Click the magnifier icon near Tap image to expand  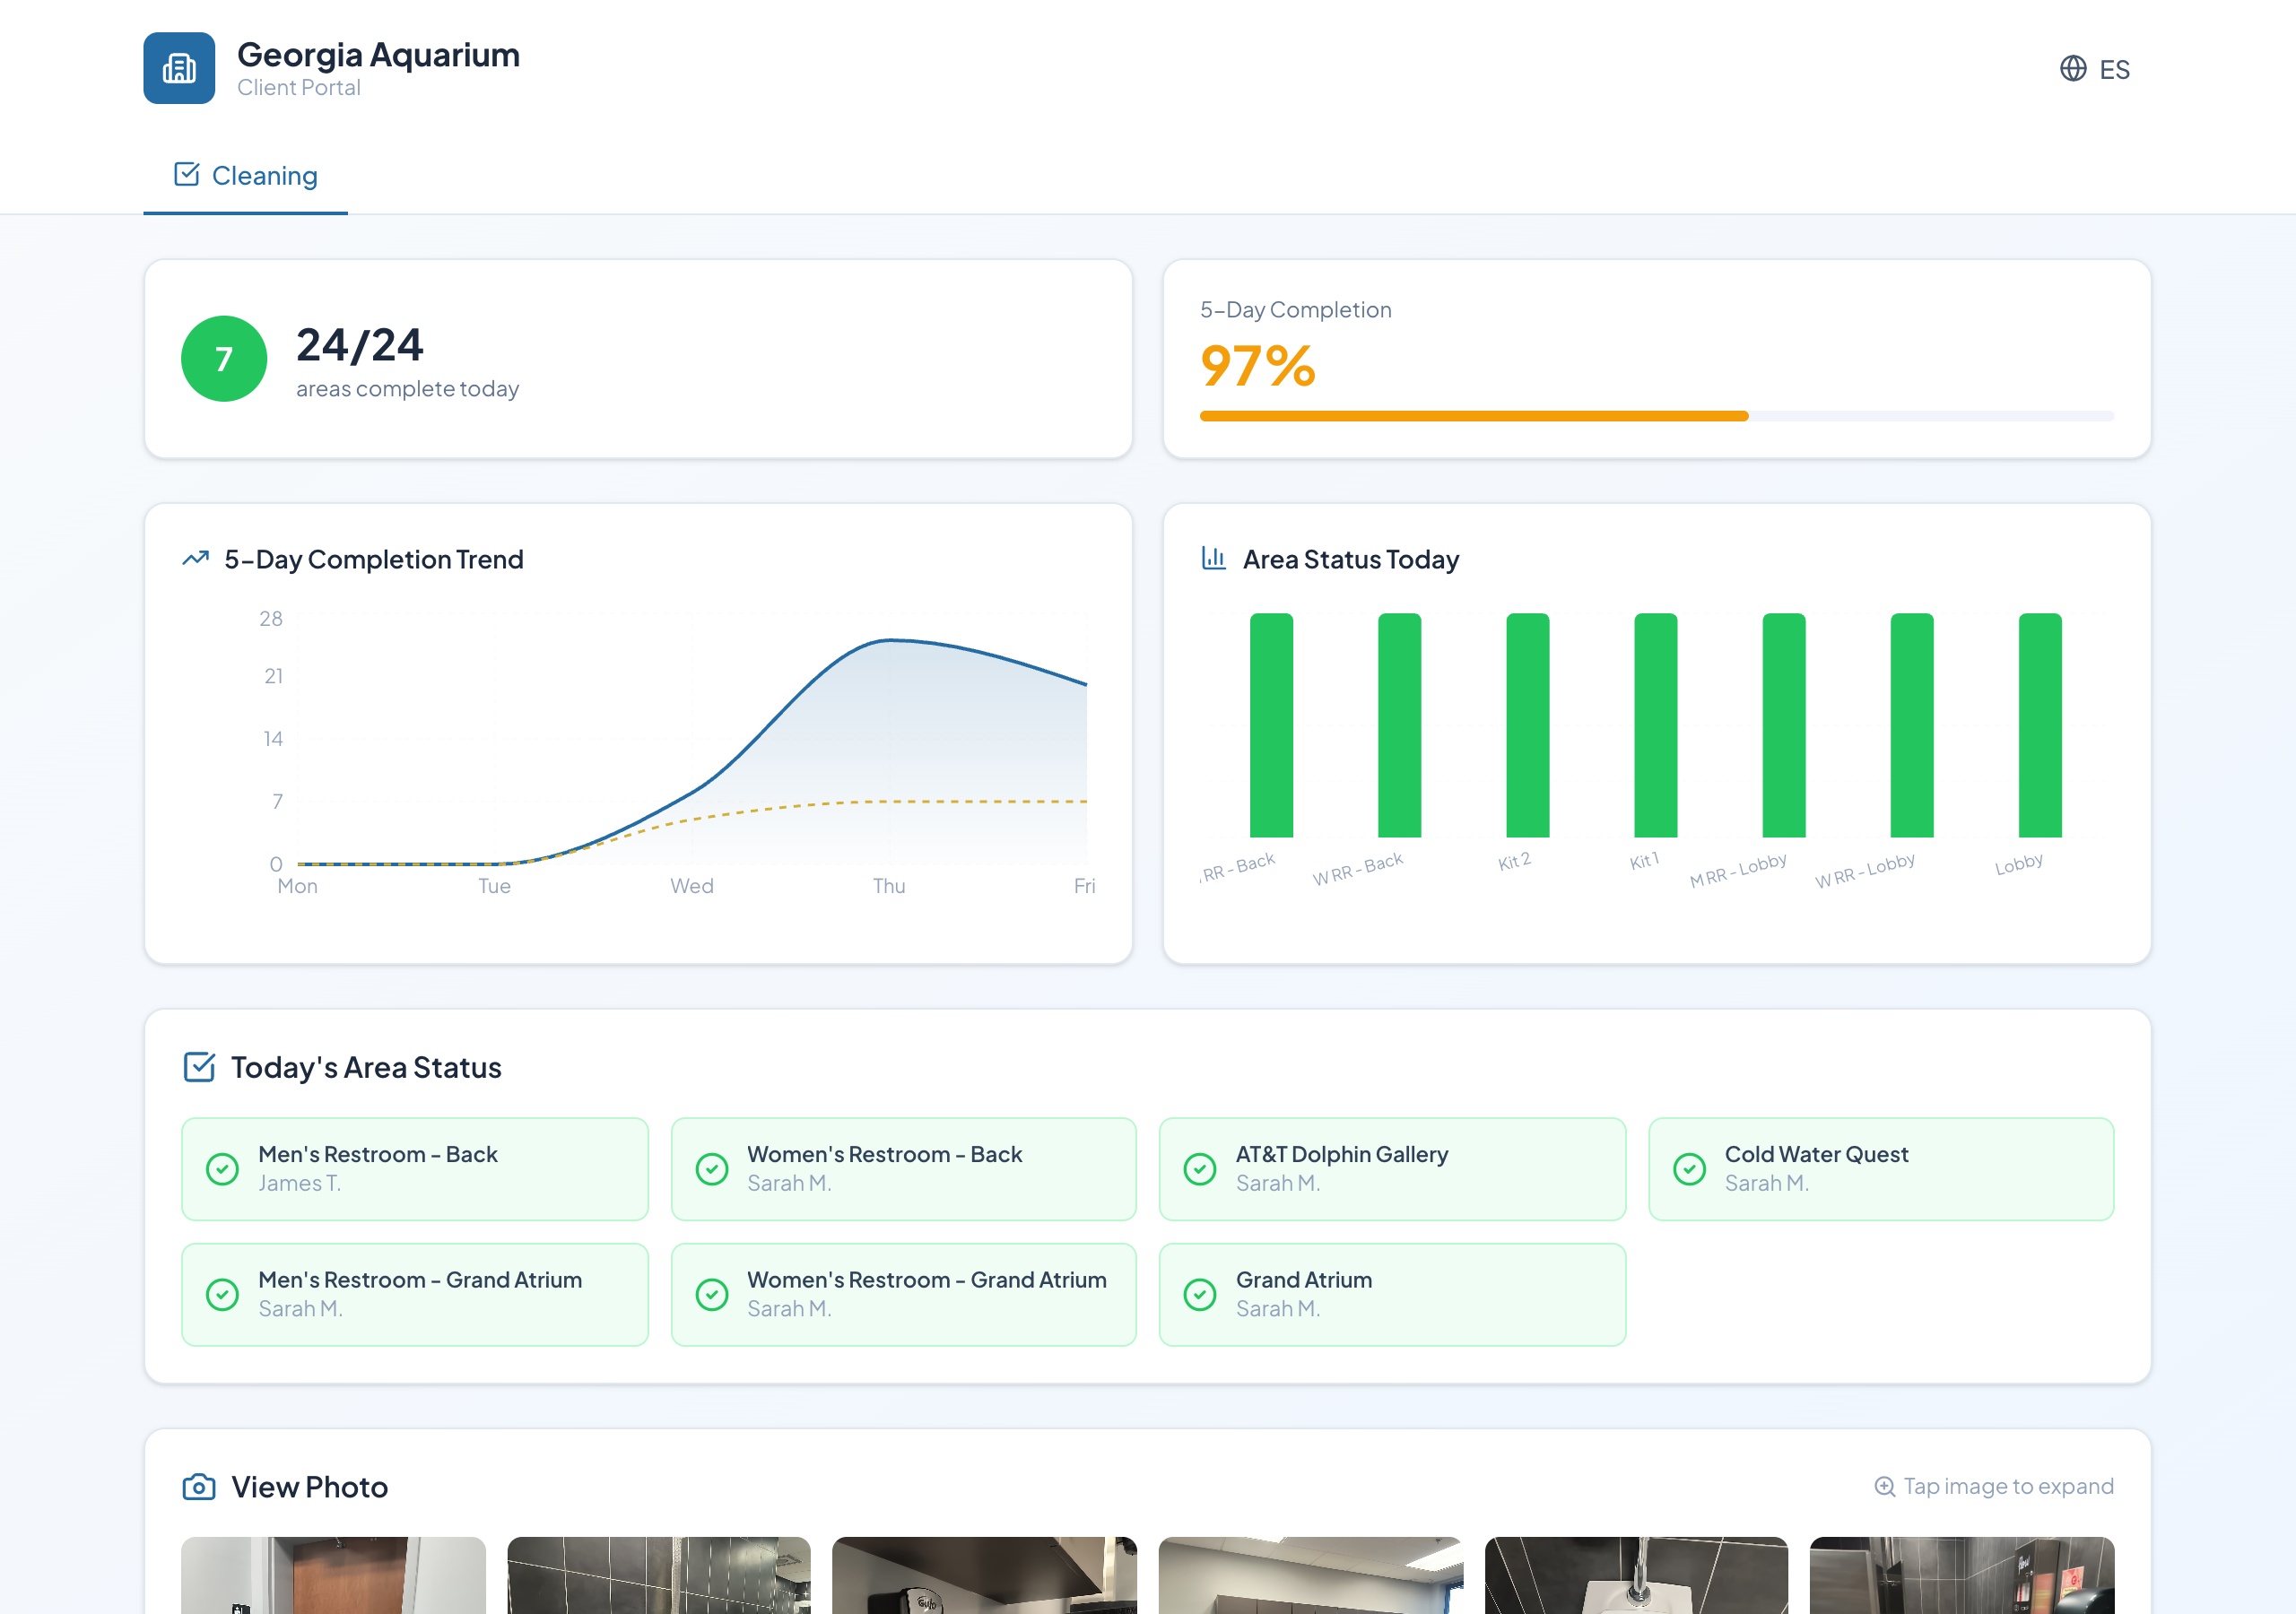(1884, 1486)
